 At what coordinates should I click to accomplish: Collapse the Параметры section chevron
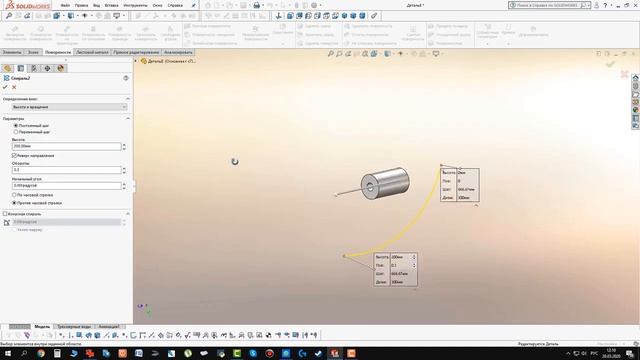[128, 118]
